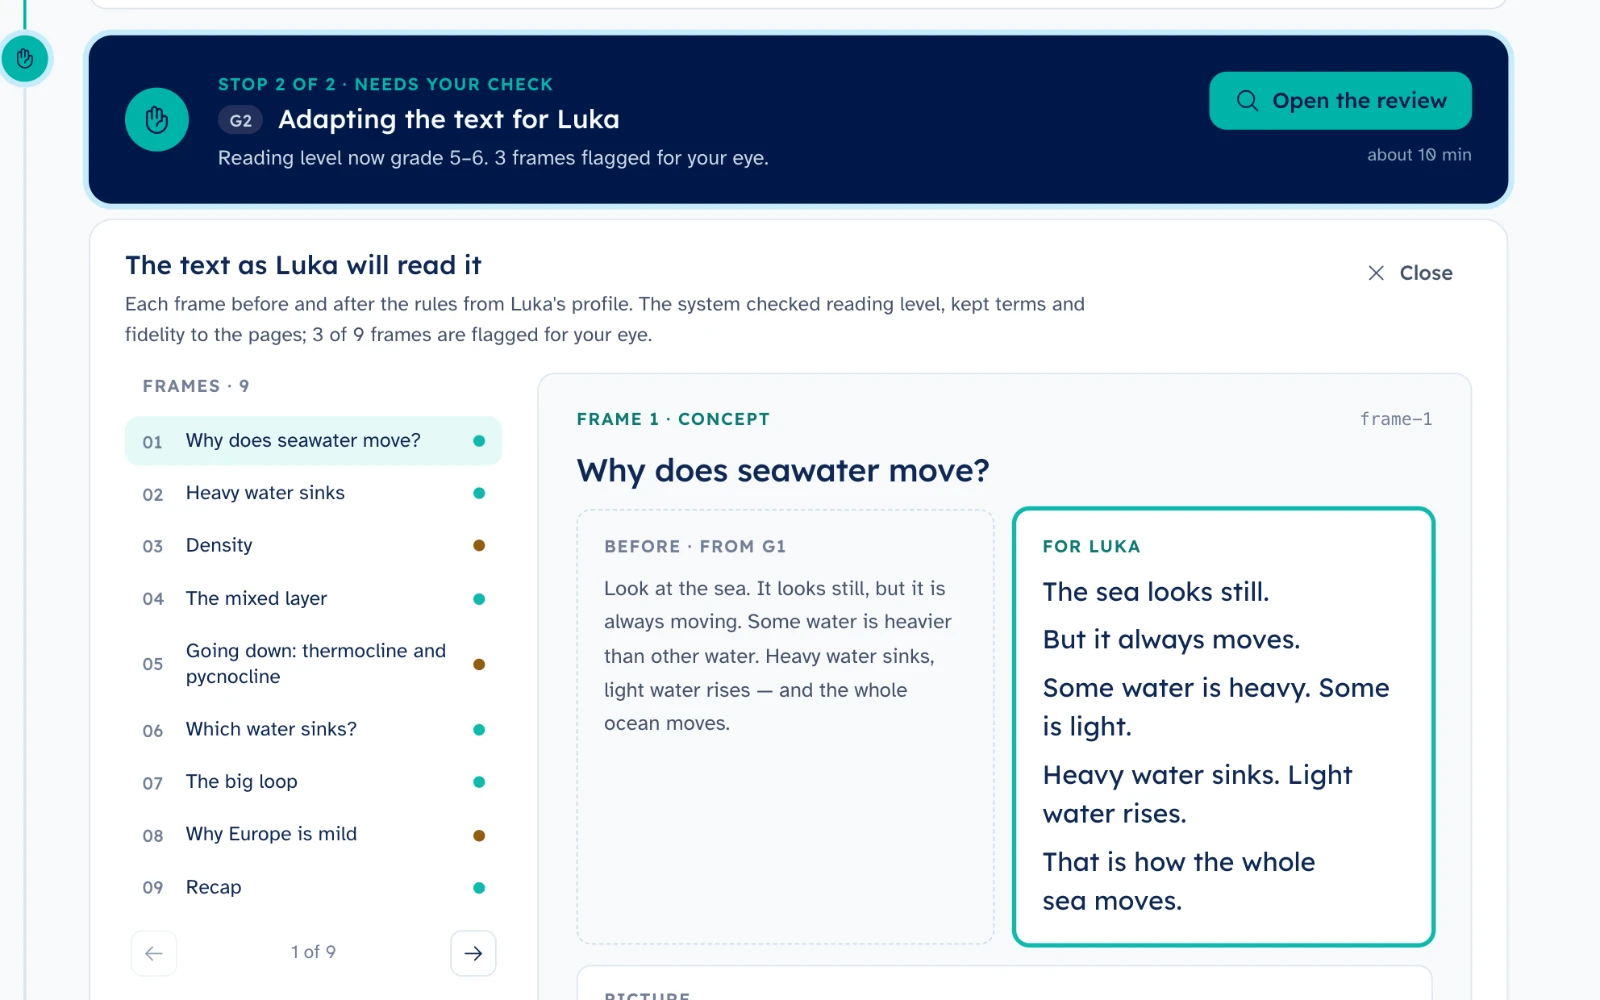Viewport: 1600px width, 1000px height.
Task: Click the "1 of 9" page indicator
Action: point(313,952)
